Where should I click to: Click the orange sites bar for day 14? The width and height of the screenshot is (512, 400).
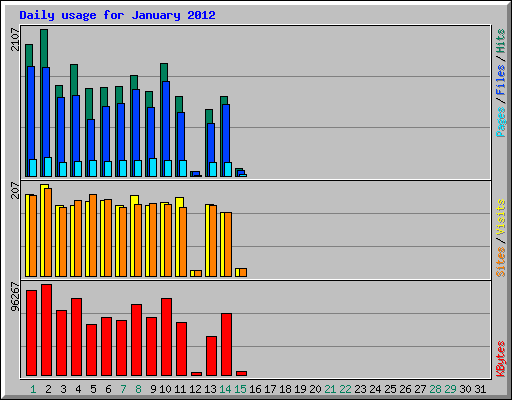point(228,244)
